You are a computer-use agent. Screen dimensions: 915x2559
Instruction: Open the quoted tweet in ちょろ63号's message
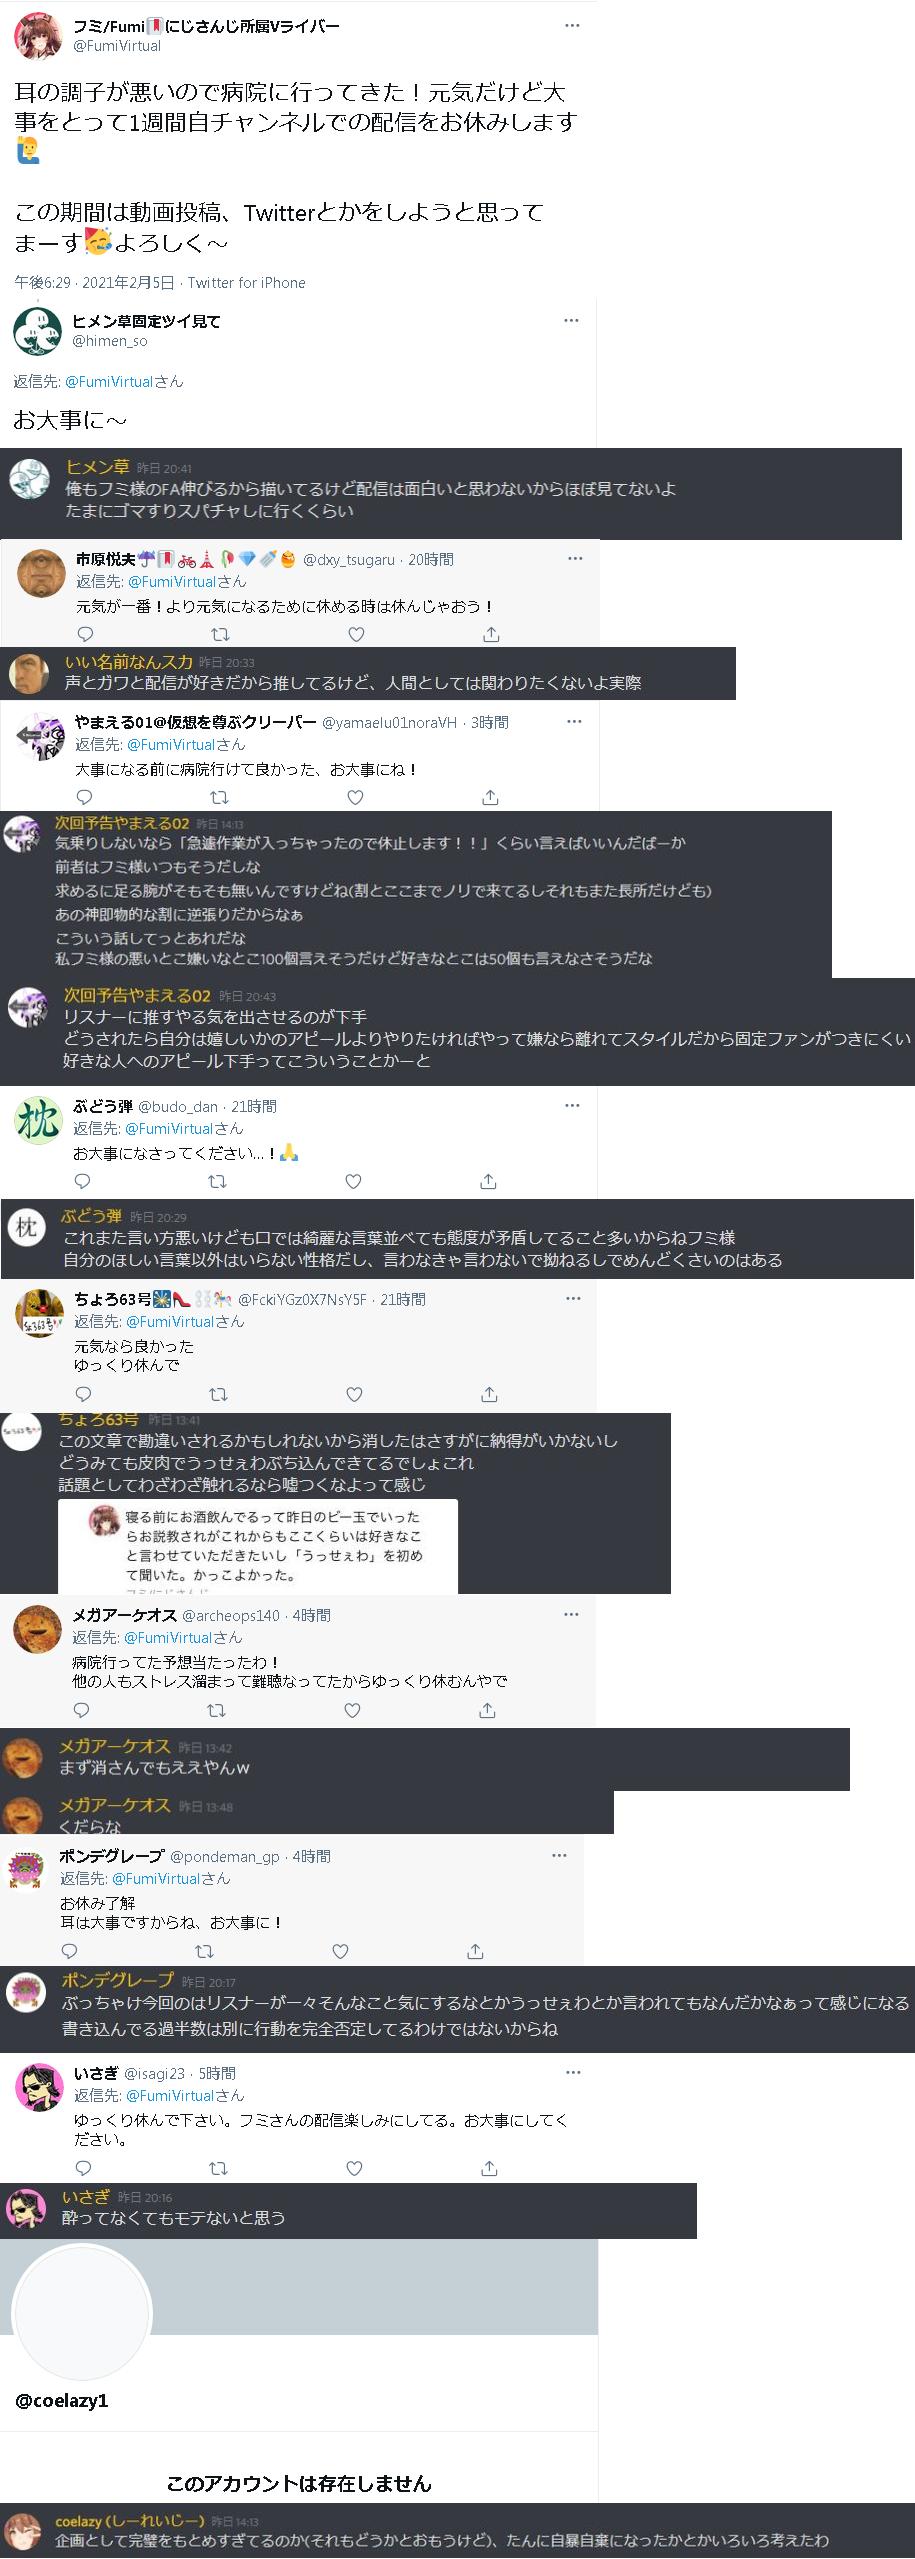point(258,1545)
